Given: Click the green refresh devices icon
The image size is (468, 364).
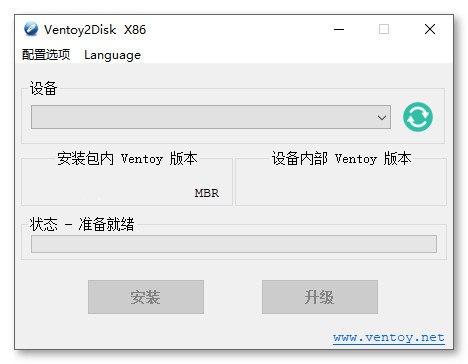Looking at the screenshot, I should click(418, 117).
